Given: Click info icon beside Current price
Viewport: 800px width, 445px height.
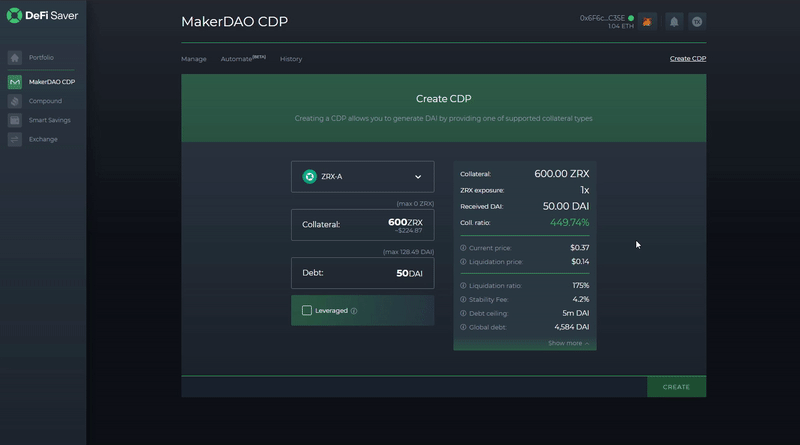Looking at the screenshot, I should tap(463, 248).
